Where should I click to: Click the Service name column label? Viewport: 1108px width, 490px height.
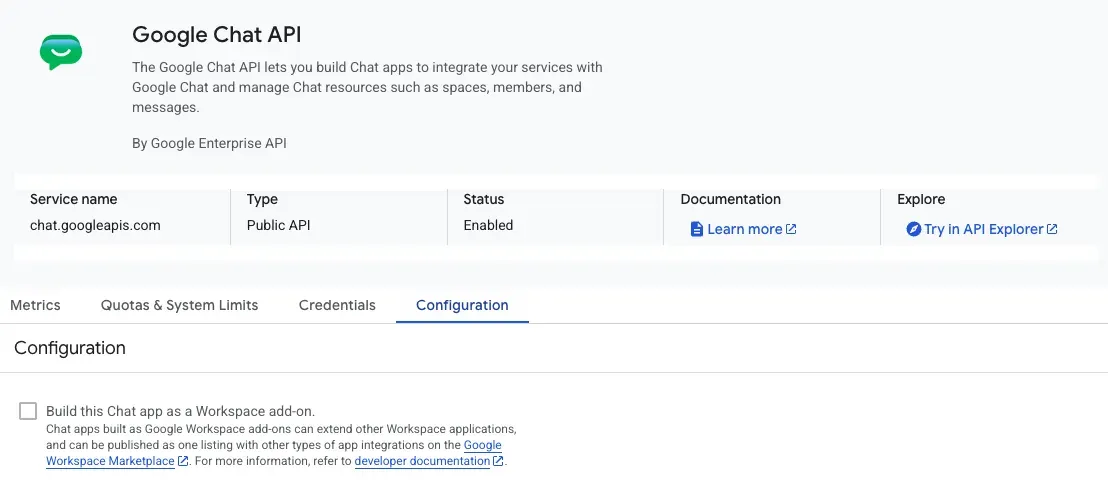click(73, 199)
